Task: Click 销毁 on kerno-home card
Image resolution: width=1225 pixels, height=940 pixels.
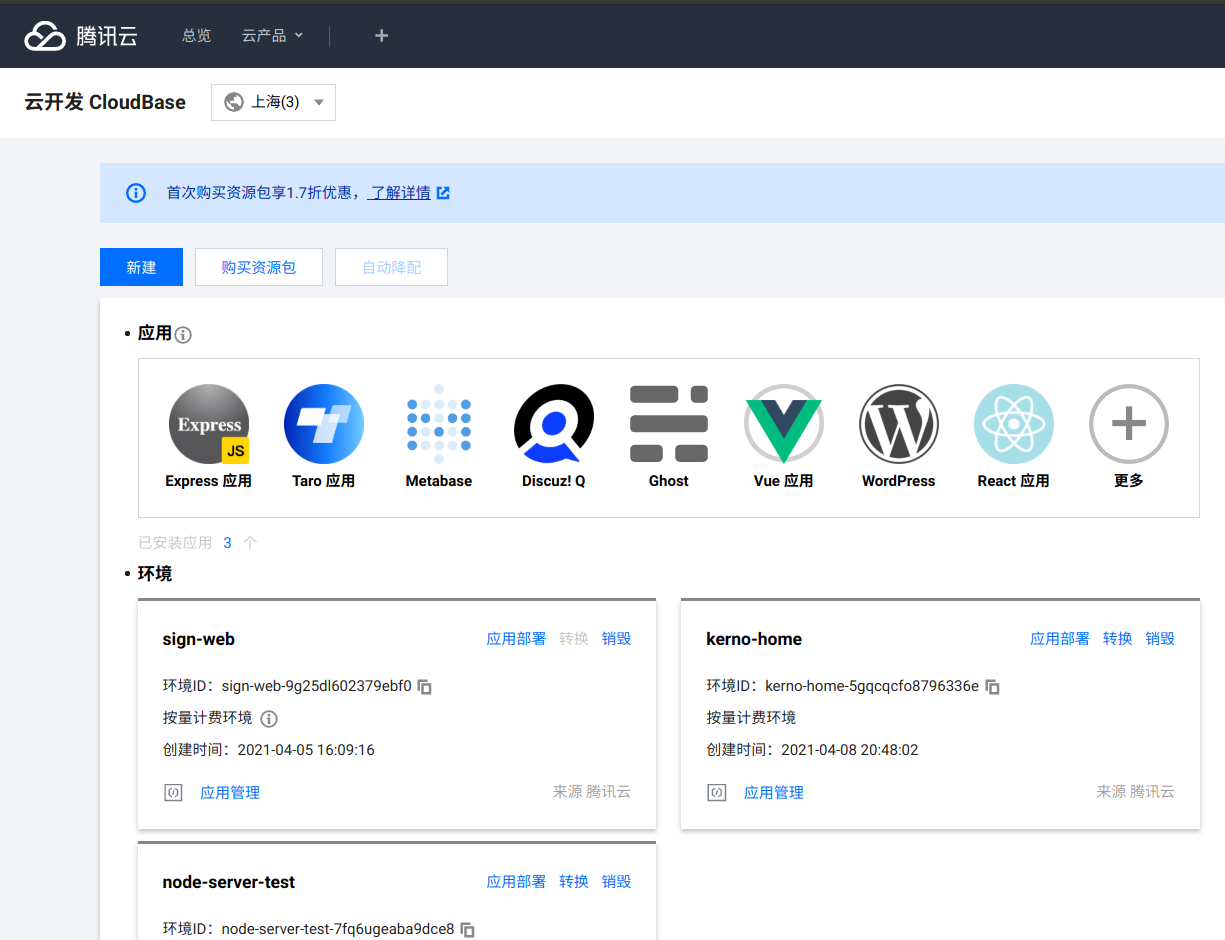Action: (1160, 639)
